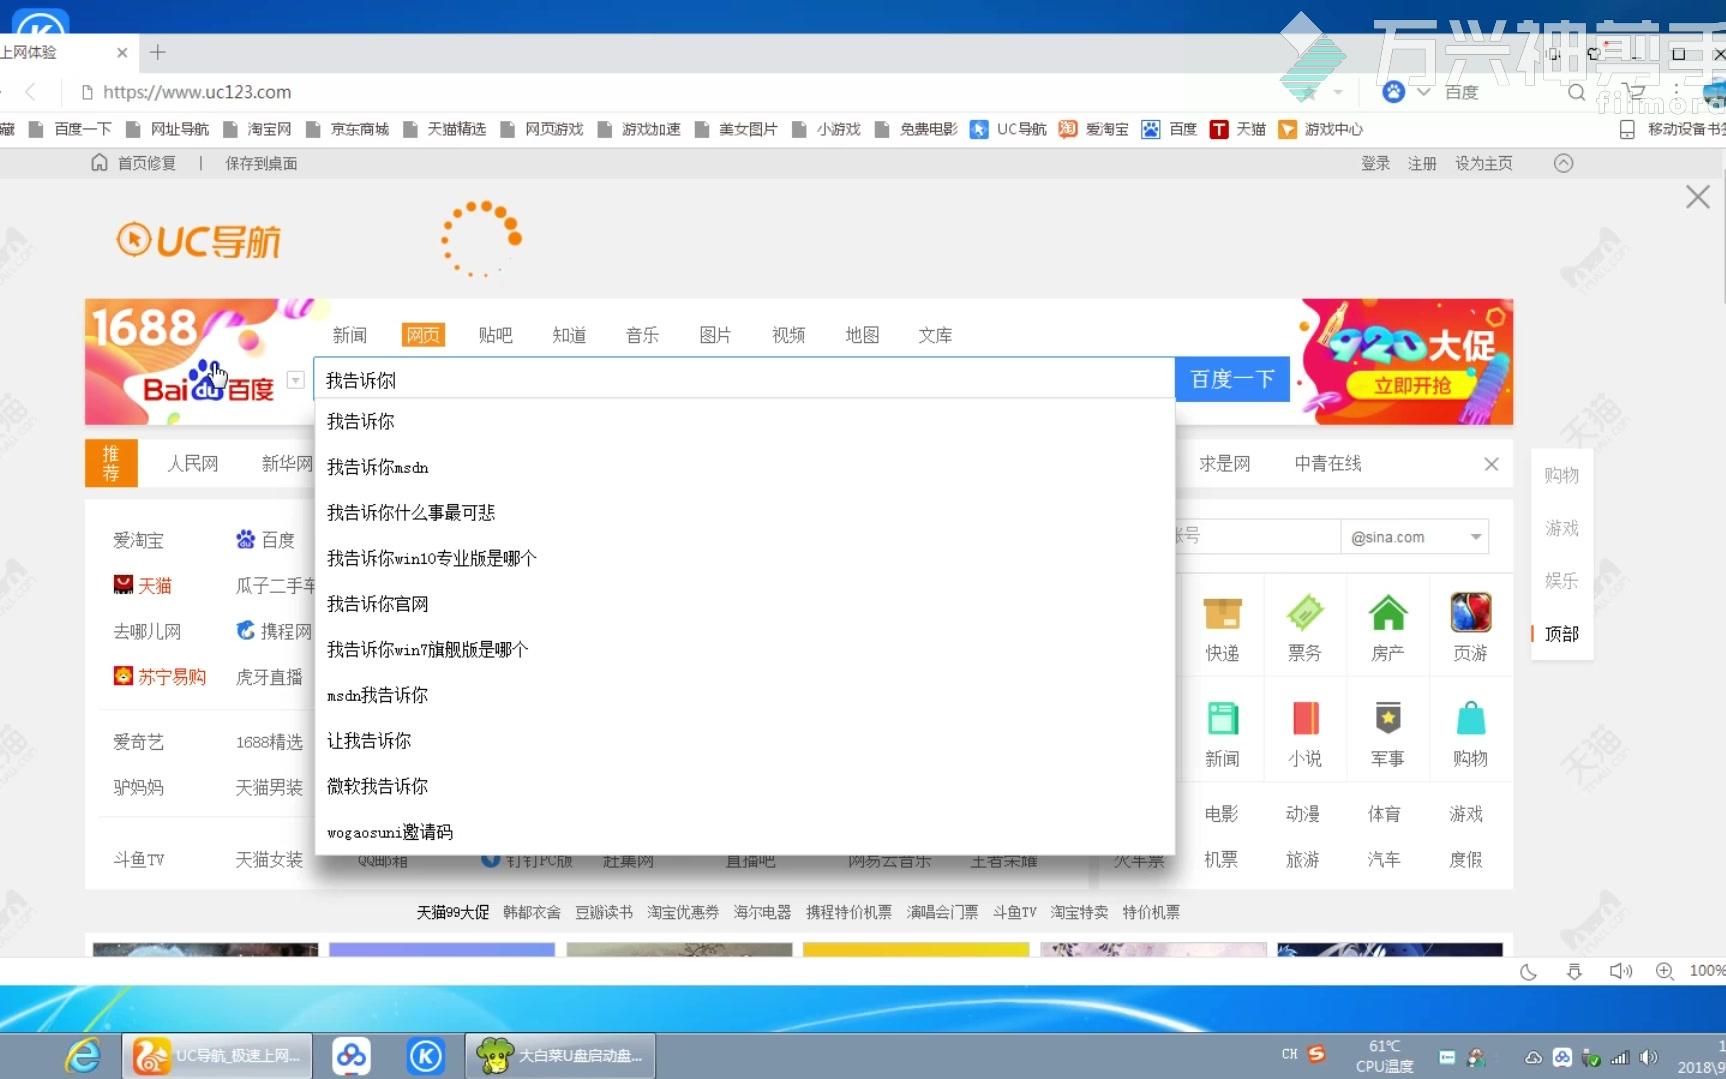This screenshot has width=1726, height=1079.
Task: Select the 贴吧 search tab
Action: 495,335
